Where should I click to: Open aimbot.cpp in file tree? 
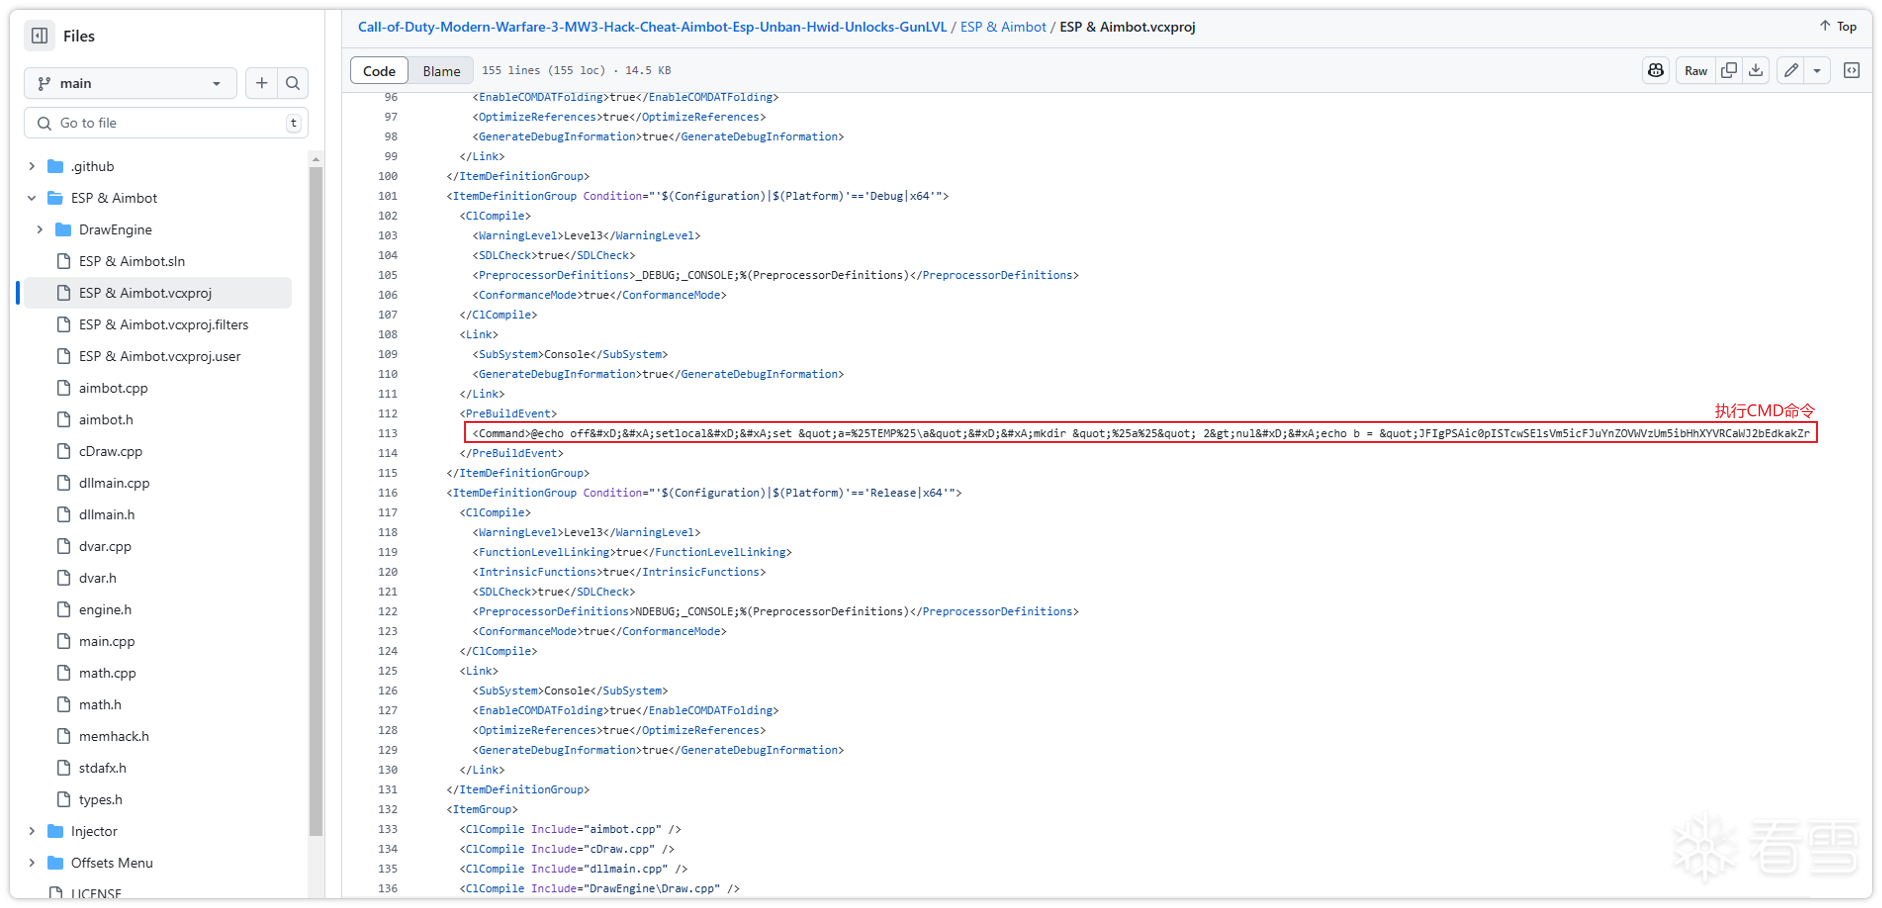(x=113, y=388)
